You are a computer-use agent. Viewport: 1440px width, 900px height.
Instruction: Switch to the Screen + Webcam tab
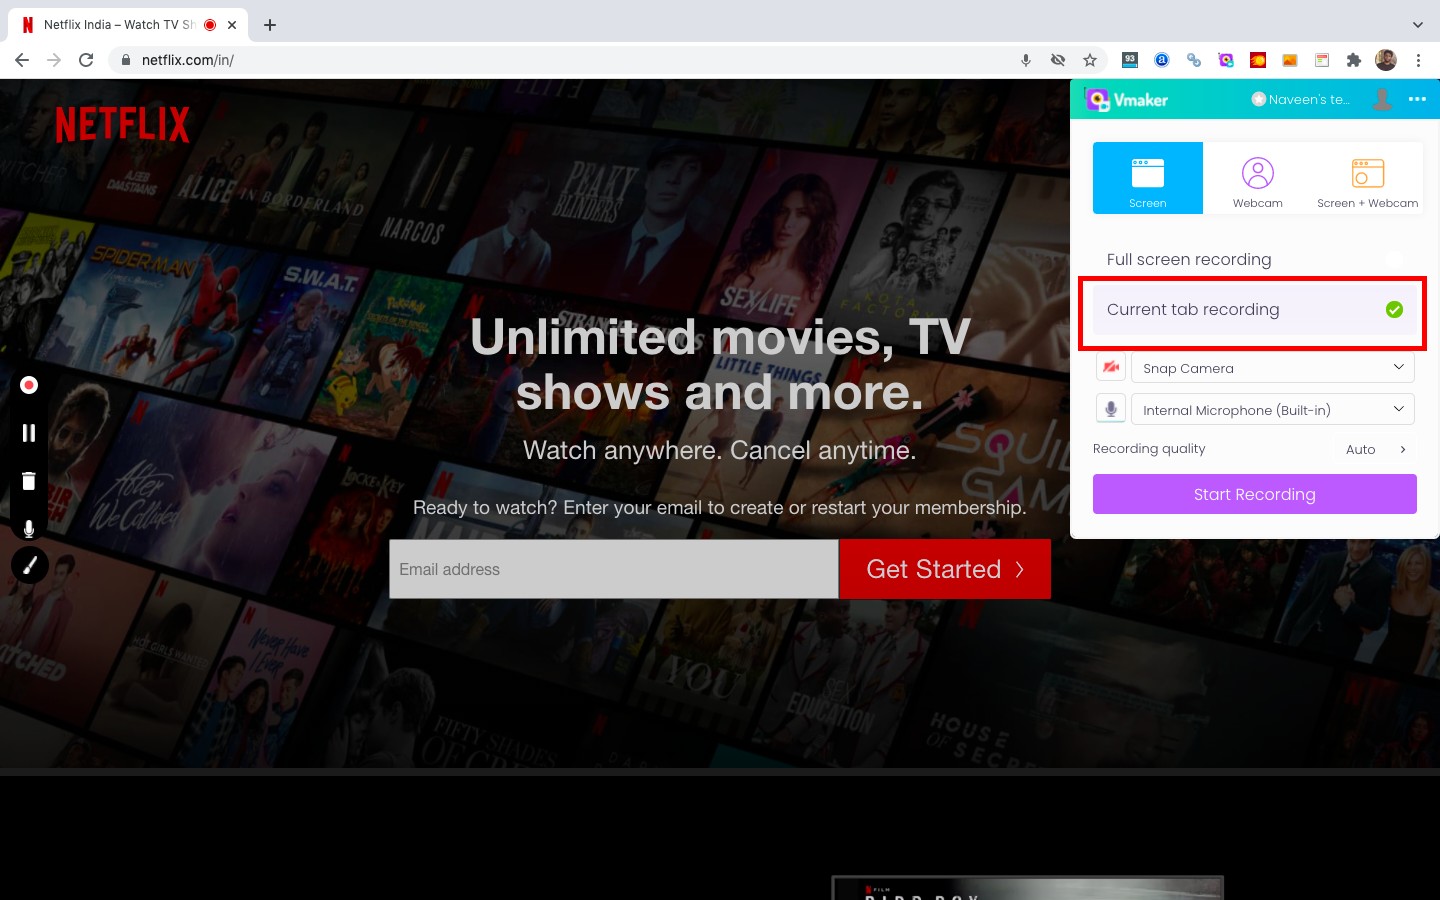(x=1366, y=178)
